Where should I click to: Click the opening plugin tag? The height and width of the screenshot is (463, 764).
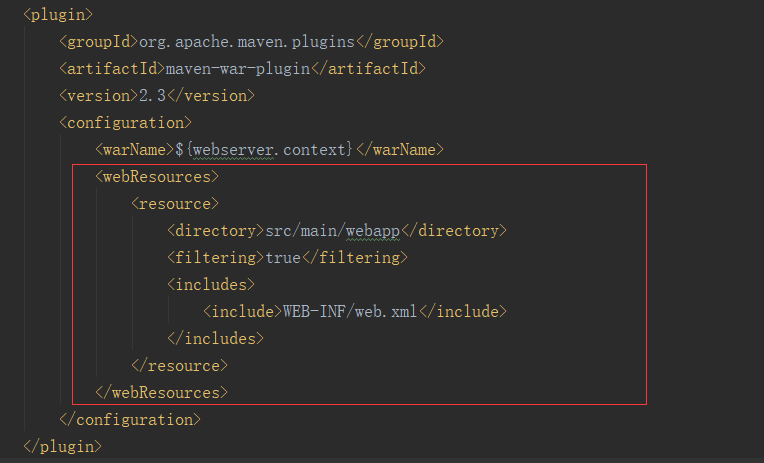pos(58,15)
